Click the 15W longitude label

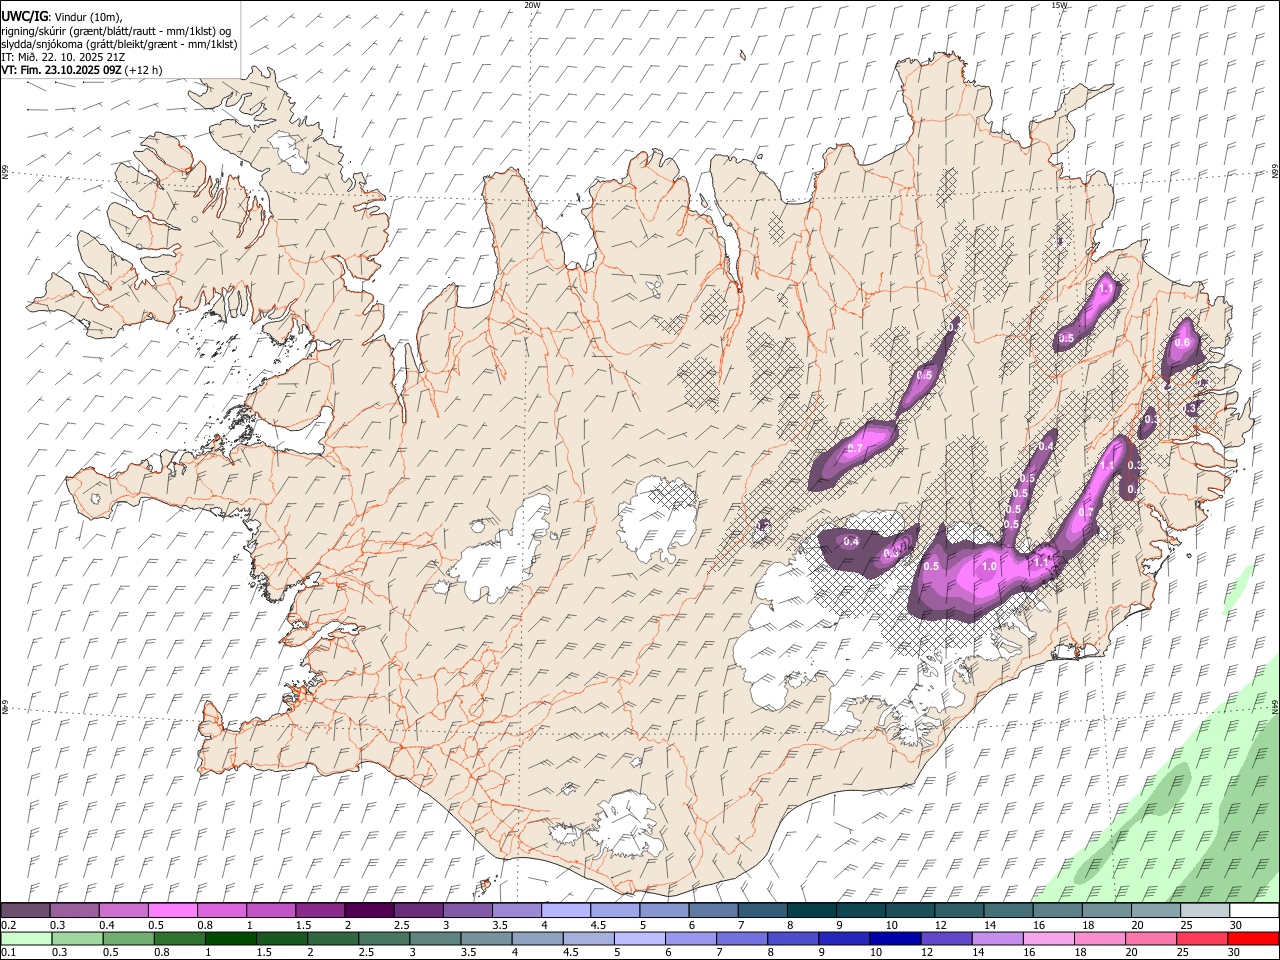[x=1059, y=5]
